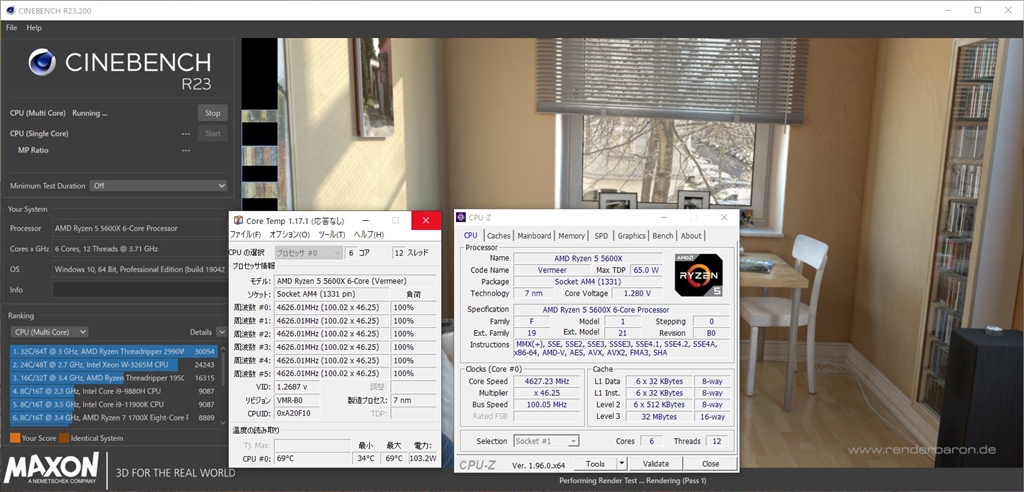
Task: Open the ファイル(F) menu in Core Temp
Action: coord(246,235)
